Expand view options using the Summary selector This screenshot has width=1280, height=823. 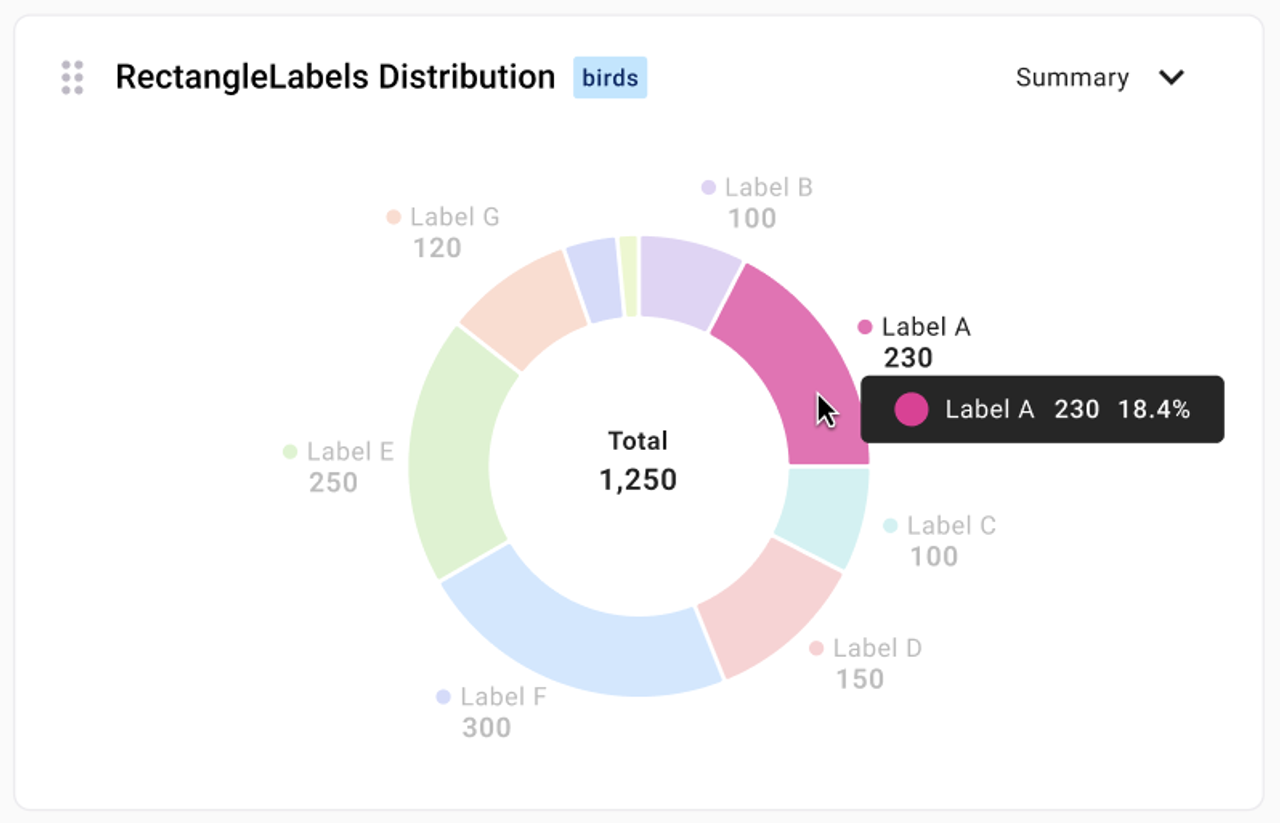click(1100, 77)
